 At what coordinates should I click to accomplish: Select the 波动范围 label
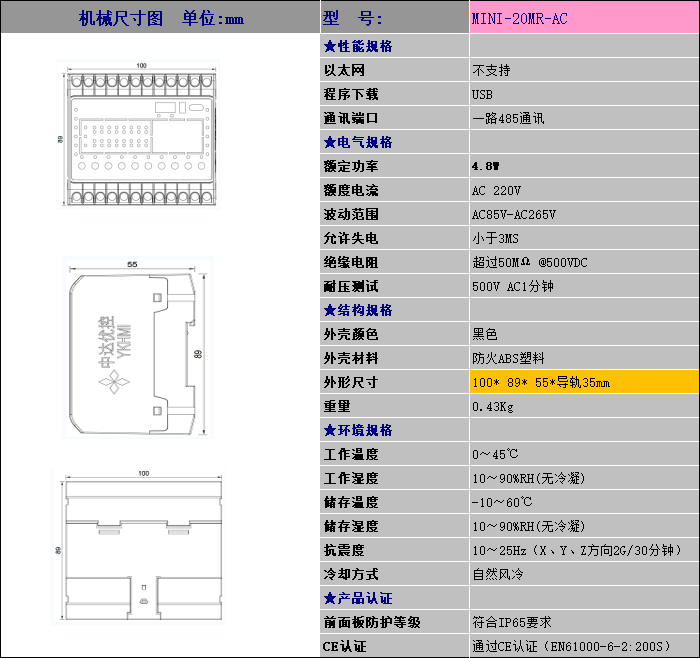pos(351,214)
